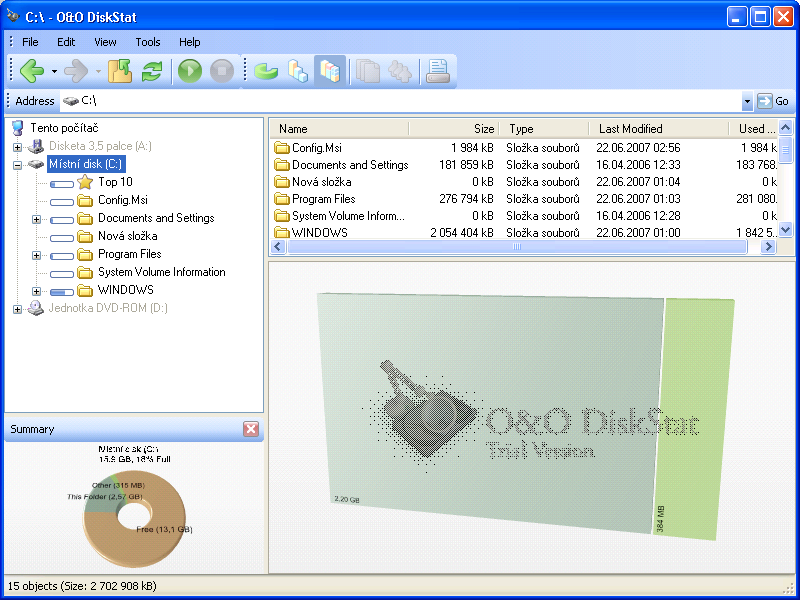800x600 pixels.
Task: Click the address bar showing C:\
Action: pos(401,101)
